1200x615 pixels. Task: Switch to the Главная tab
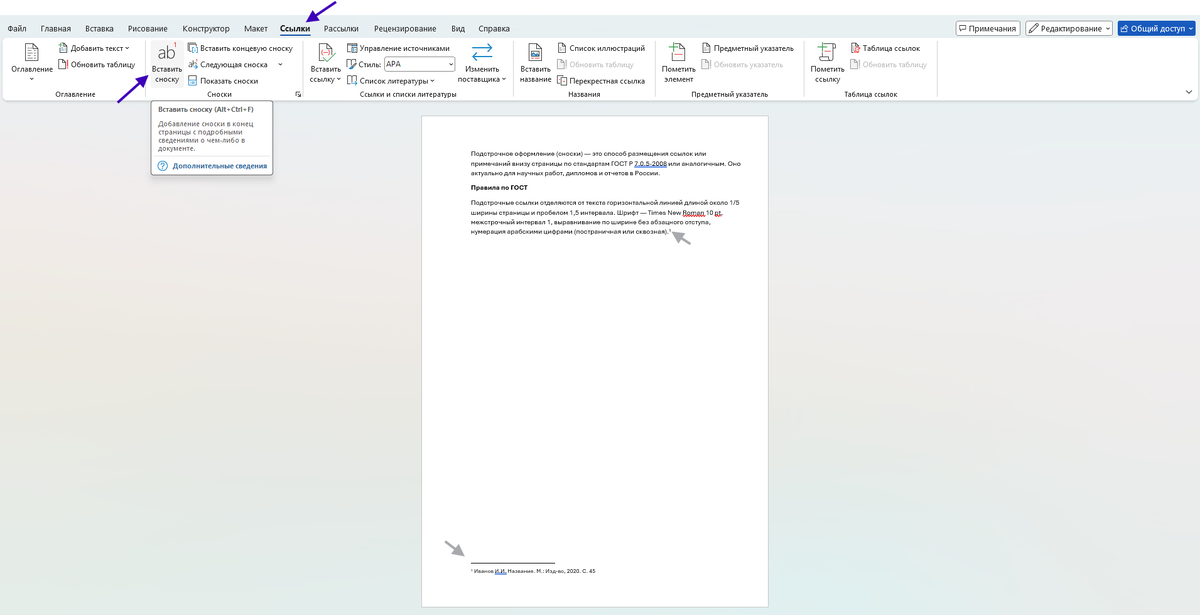[x=56, y=29]
